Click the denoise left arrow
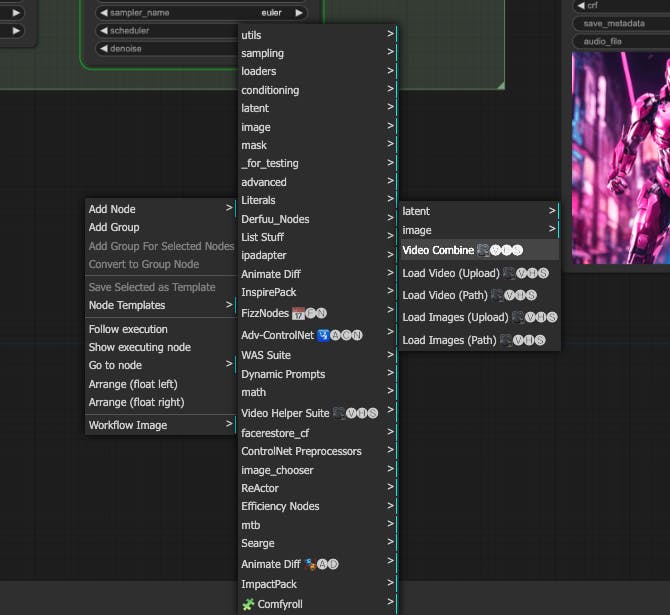Viewport: 670px width, 615px height. 104,48
